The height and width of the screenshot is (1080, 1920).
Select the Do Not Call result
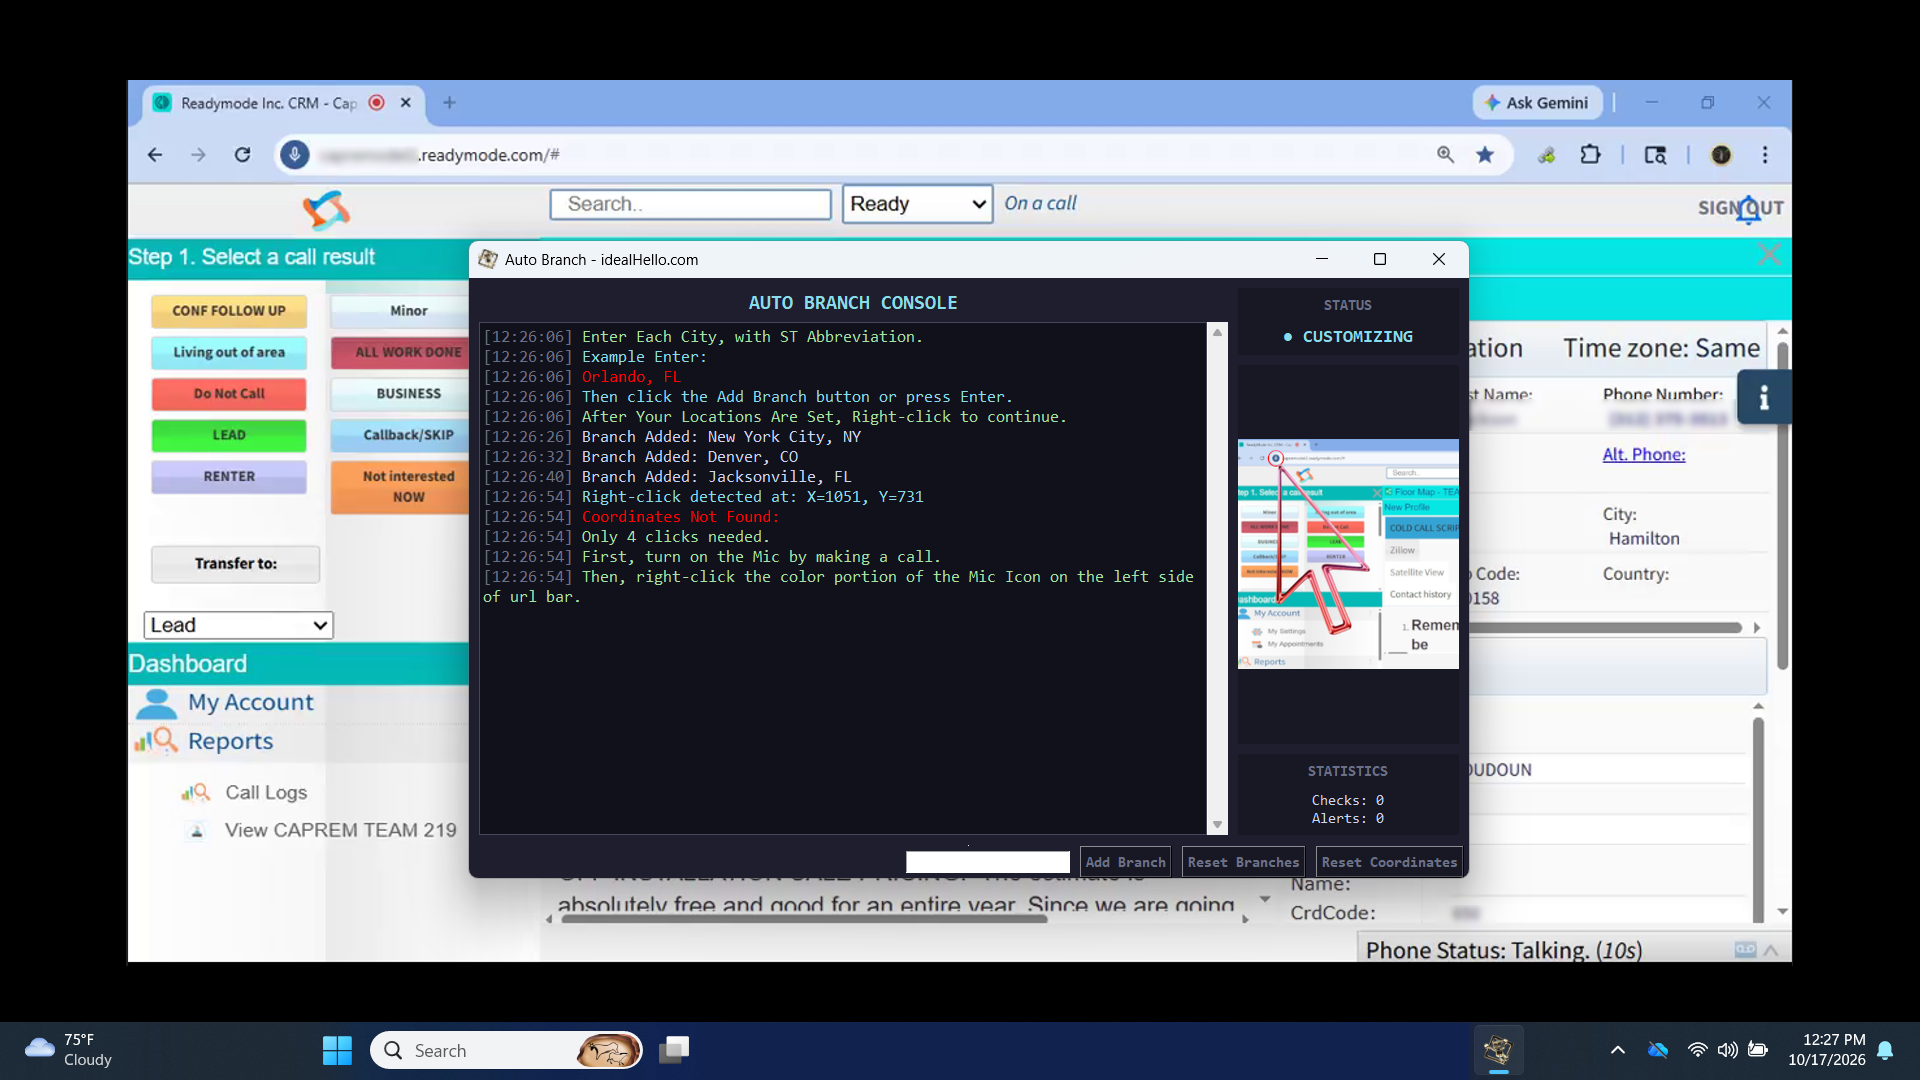[229, 394]
